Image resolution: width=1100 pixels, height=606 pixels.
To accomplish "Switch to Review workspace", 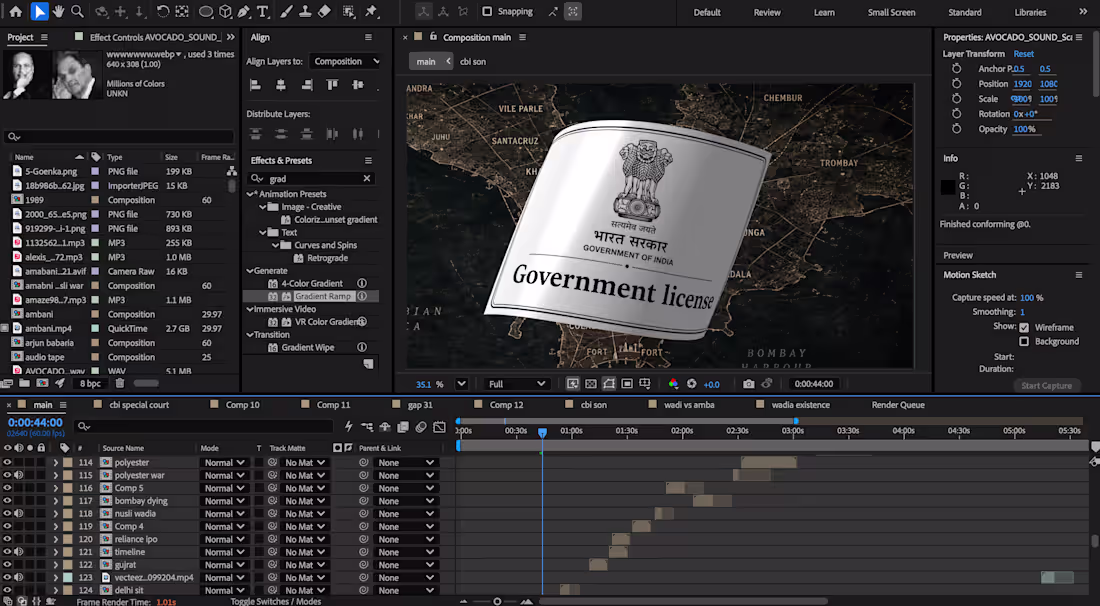I will [767, 12].
